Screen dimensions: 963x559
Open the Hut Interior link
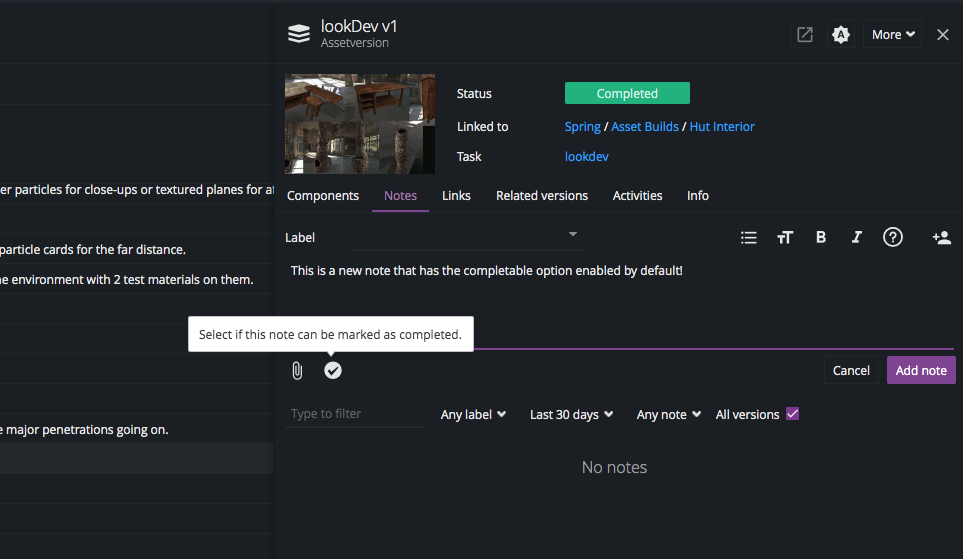click(x=722, y=127)
